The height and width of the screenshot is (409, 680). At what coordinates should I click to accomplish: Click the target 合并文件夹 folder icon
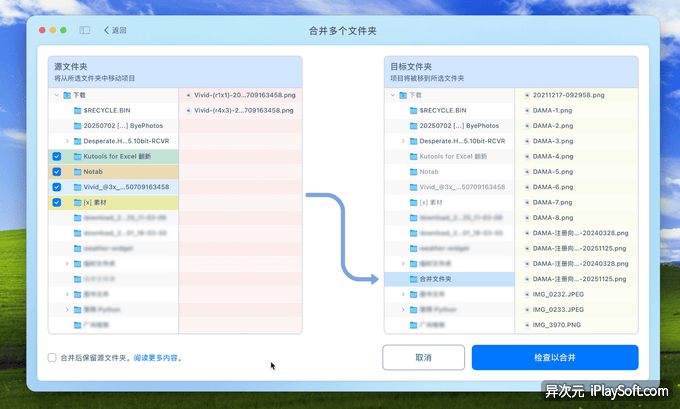[414, 279]
